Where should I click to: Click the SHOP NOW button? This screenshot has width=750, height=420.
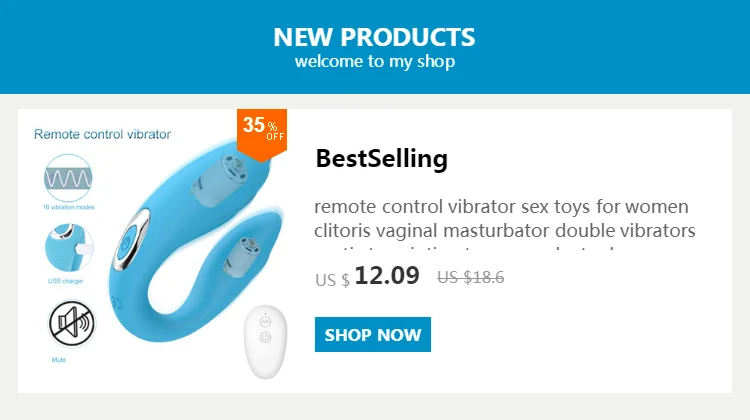click(373, 334)
